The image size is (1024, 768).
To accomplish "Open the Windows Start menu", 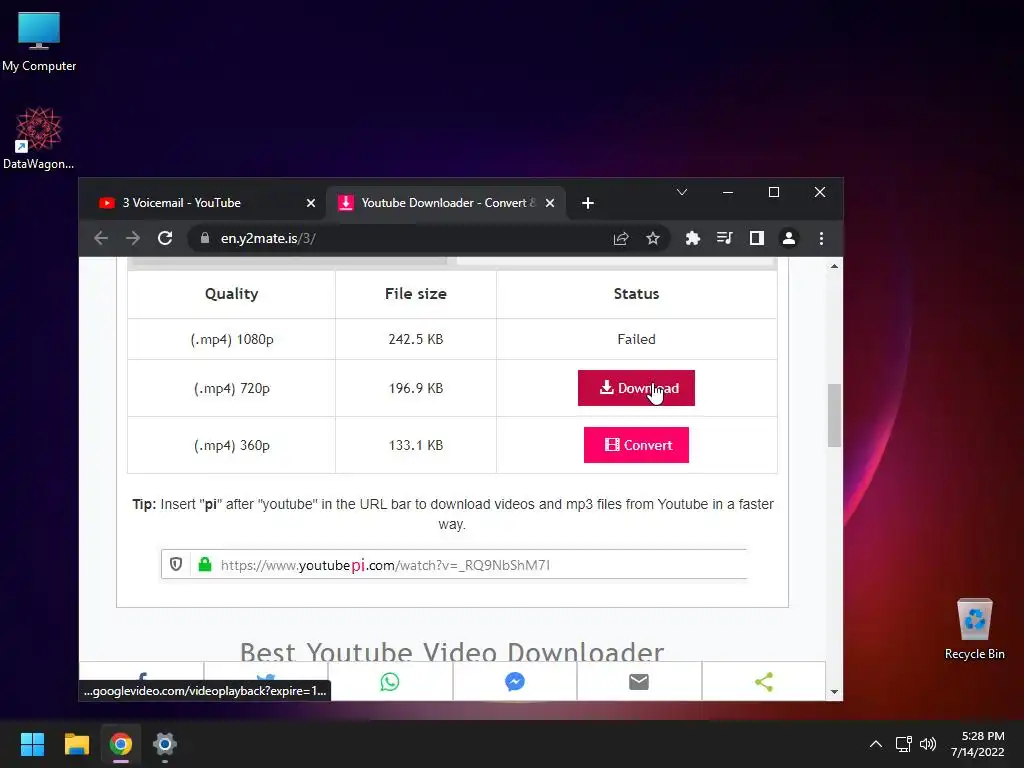I will click(32, 744).
